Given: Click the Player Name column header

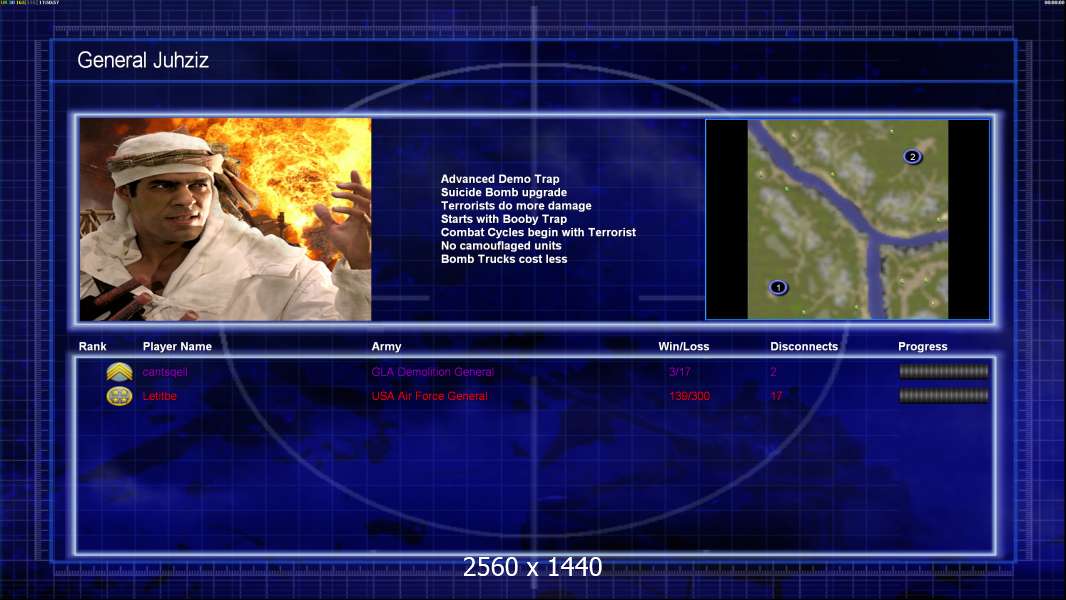Looking at the screenshot, I should click(177, 347).
